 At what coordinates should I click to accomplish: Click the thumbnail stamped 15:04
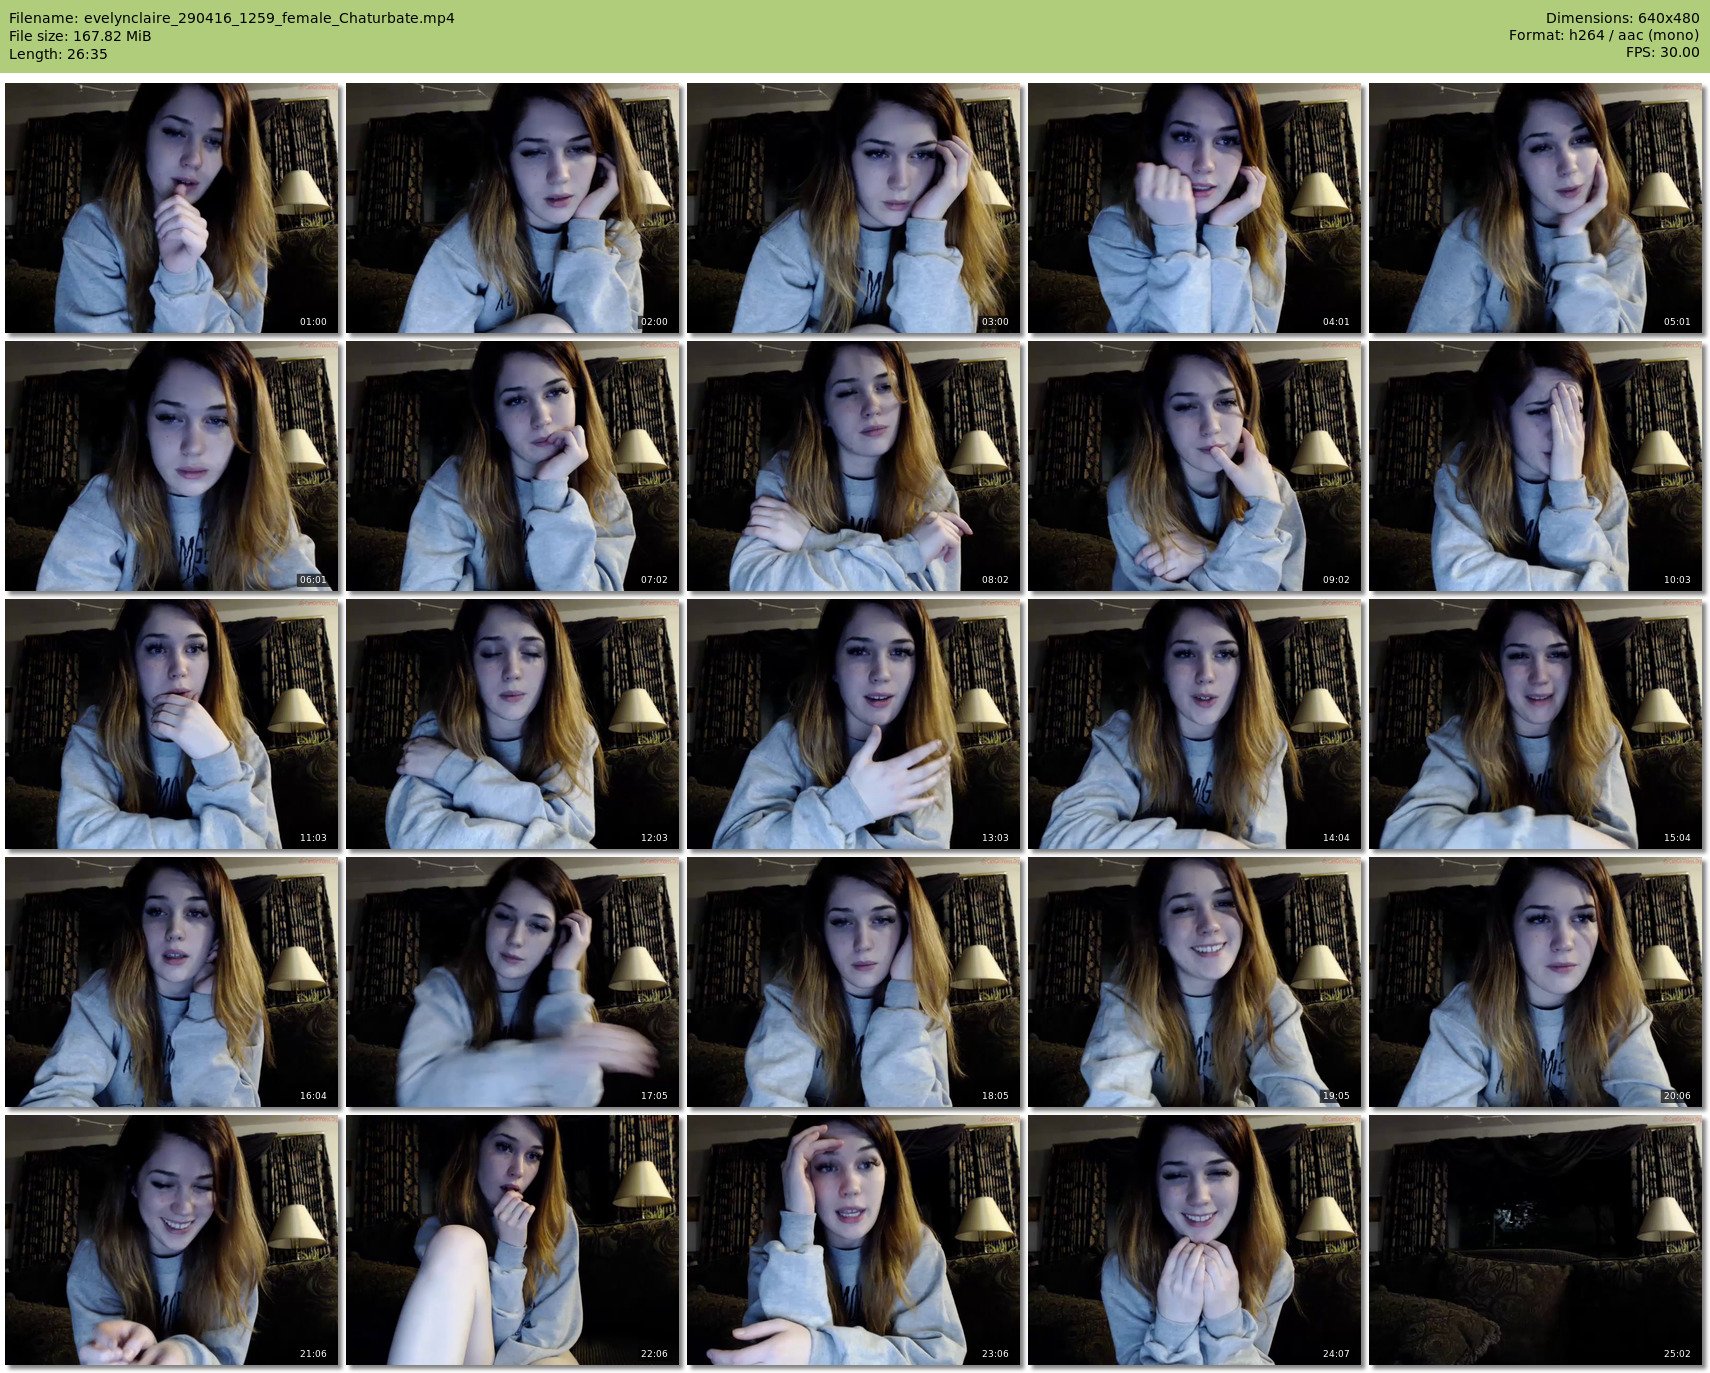click(x=1536, y=724)
